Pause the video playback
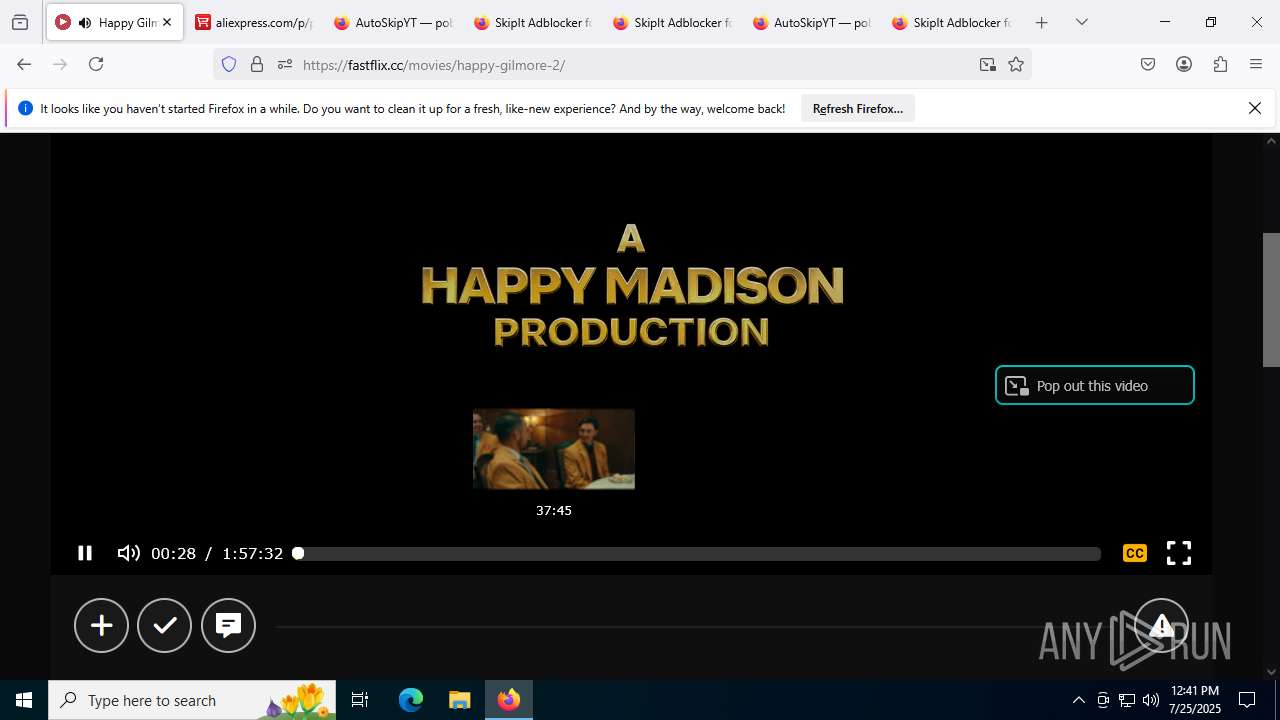Image resolution: width=1280 pixels, height=720 pixels. pos(85,553)
